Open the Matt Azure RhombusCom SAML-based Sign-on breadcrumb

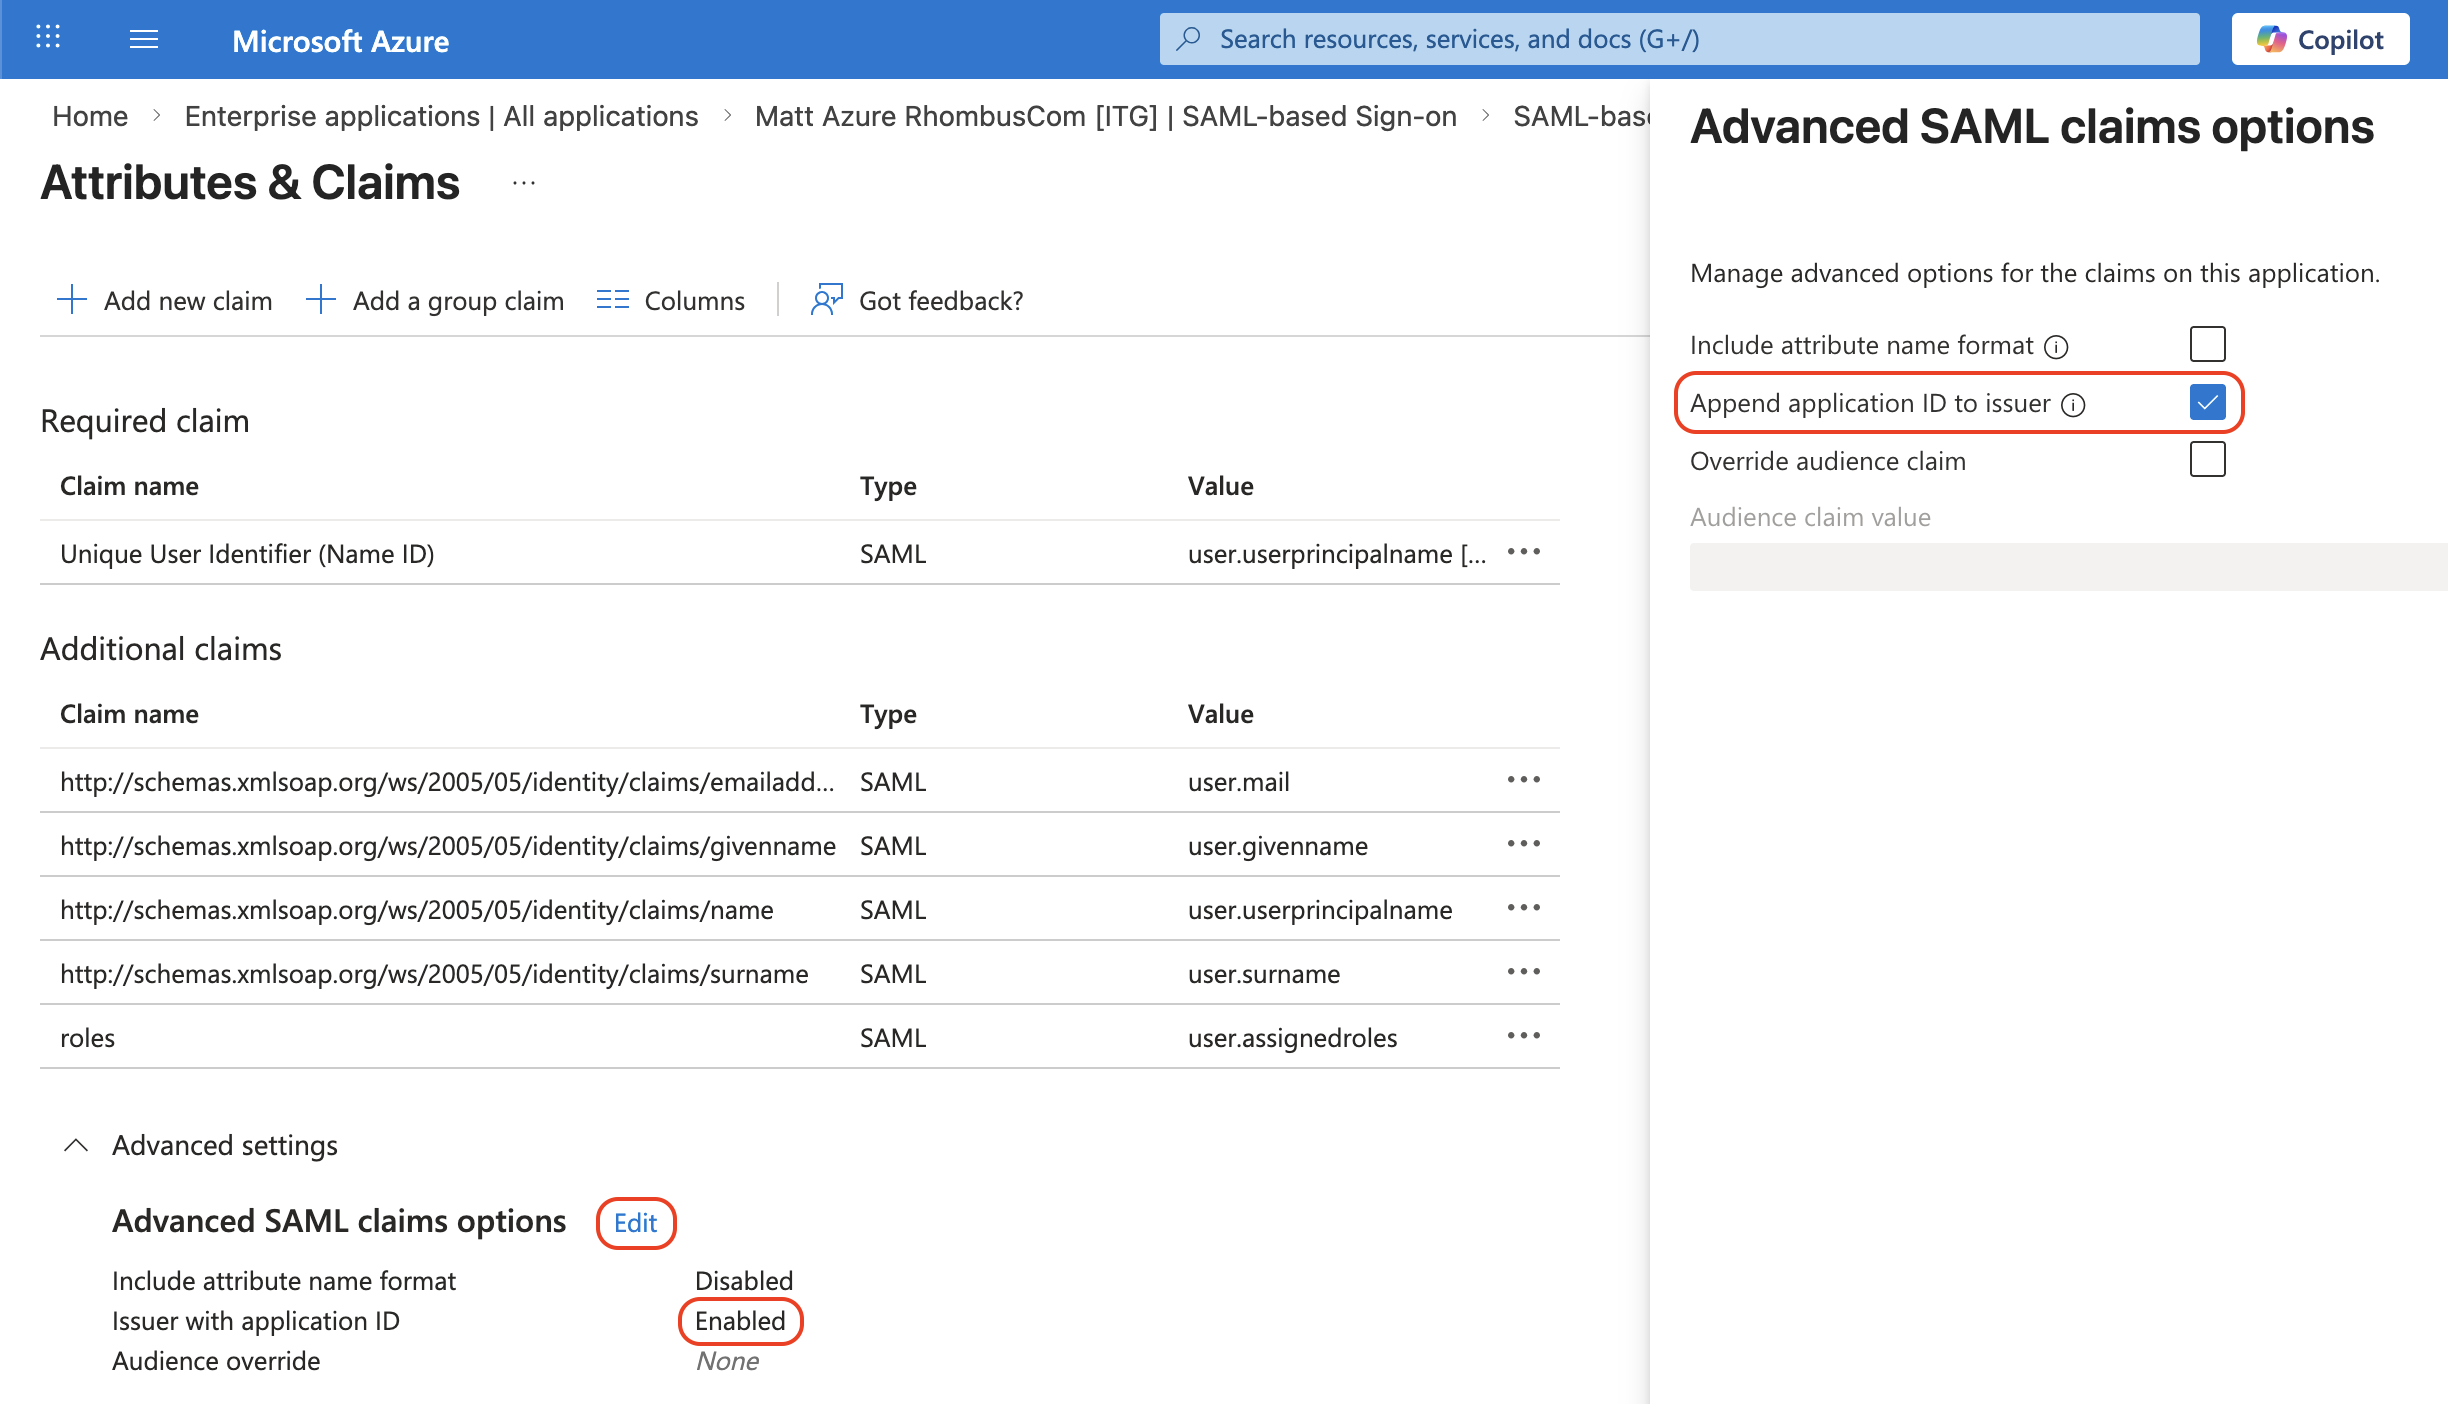[1105, 116]
